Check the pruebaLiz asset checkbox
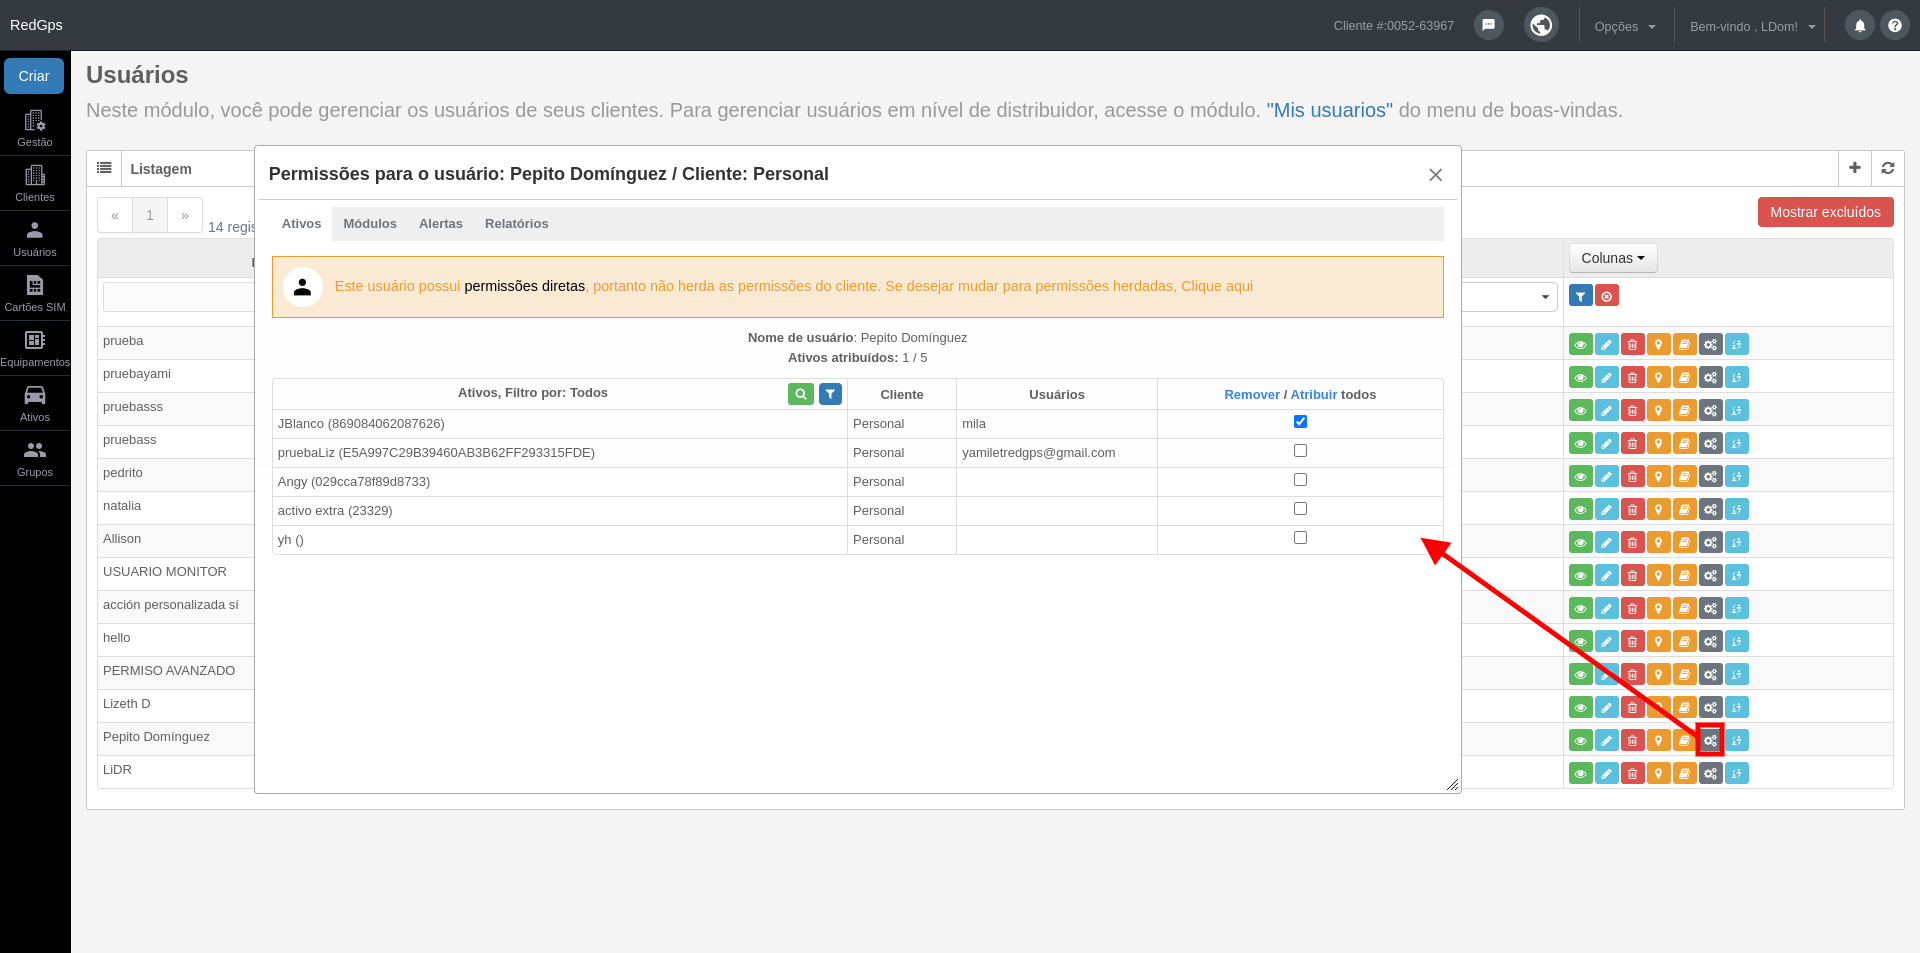 tap(1300, 451)
